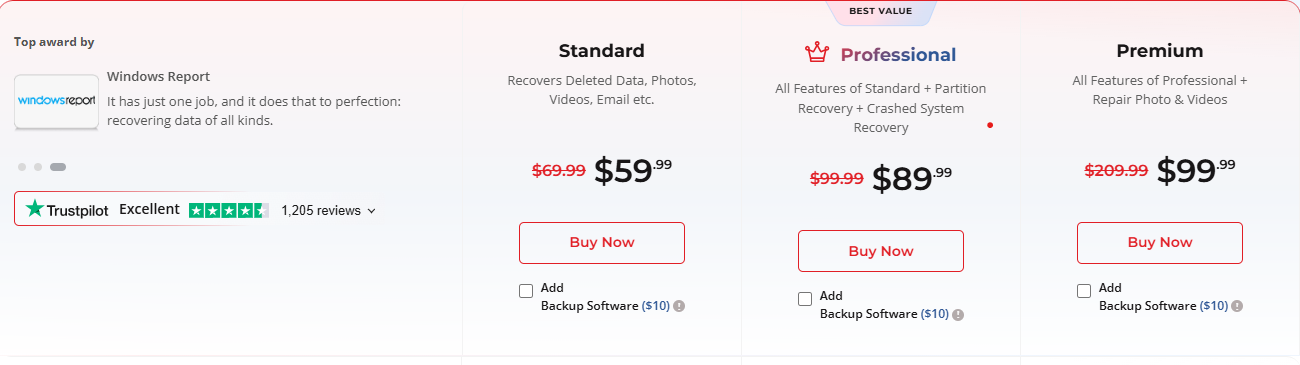Check Add Backup Software under Professional

[805, 299]
